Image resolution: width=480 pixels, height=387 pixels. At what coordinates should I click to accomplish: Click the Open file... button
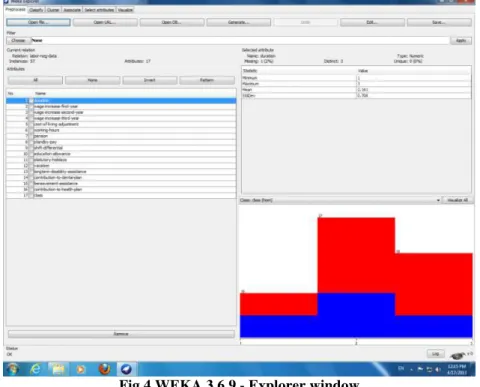[x=38, y=22]
